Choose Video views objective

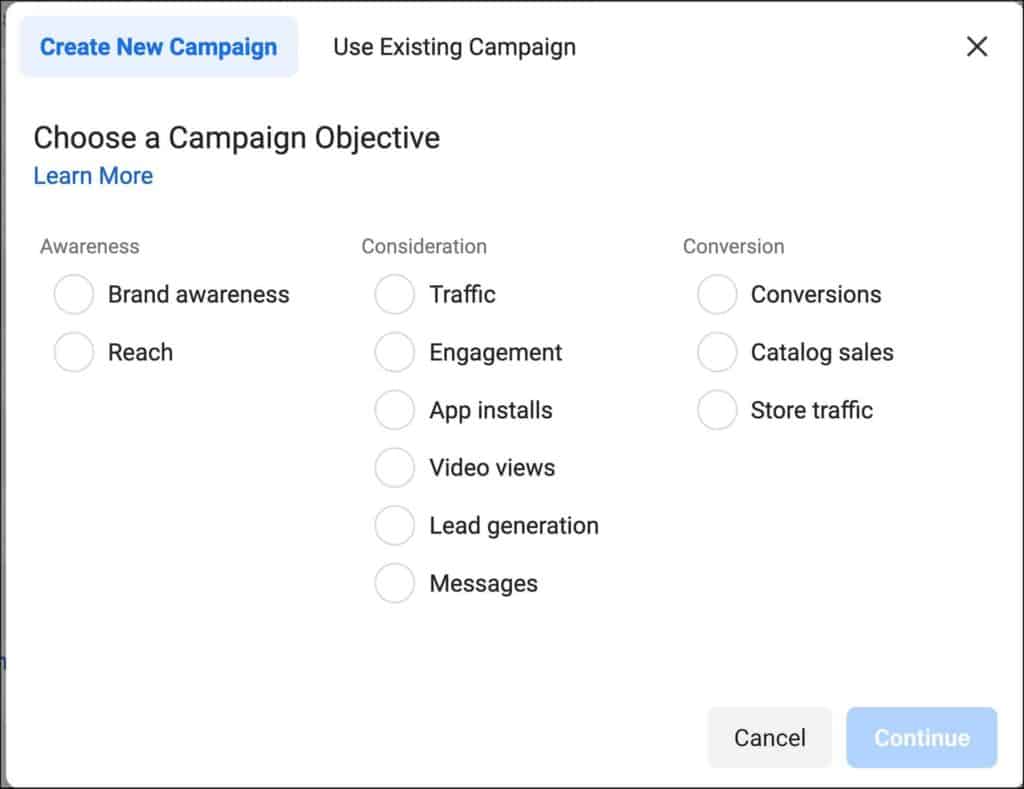[x=395, y=468]
